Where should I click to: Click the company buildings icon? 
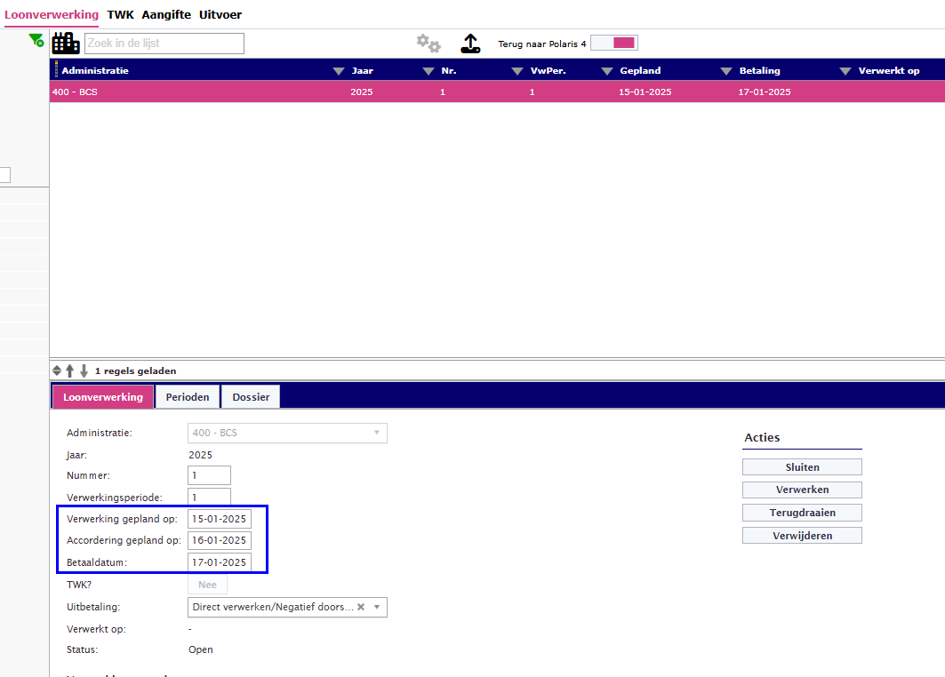65,43
